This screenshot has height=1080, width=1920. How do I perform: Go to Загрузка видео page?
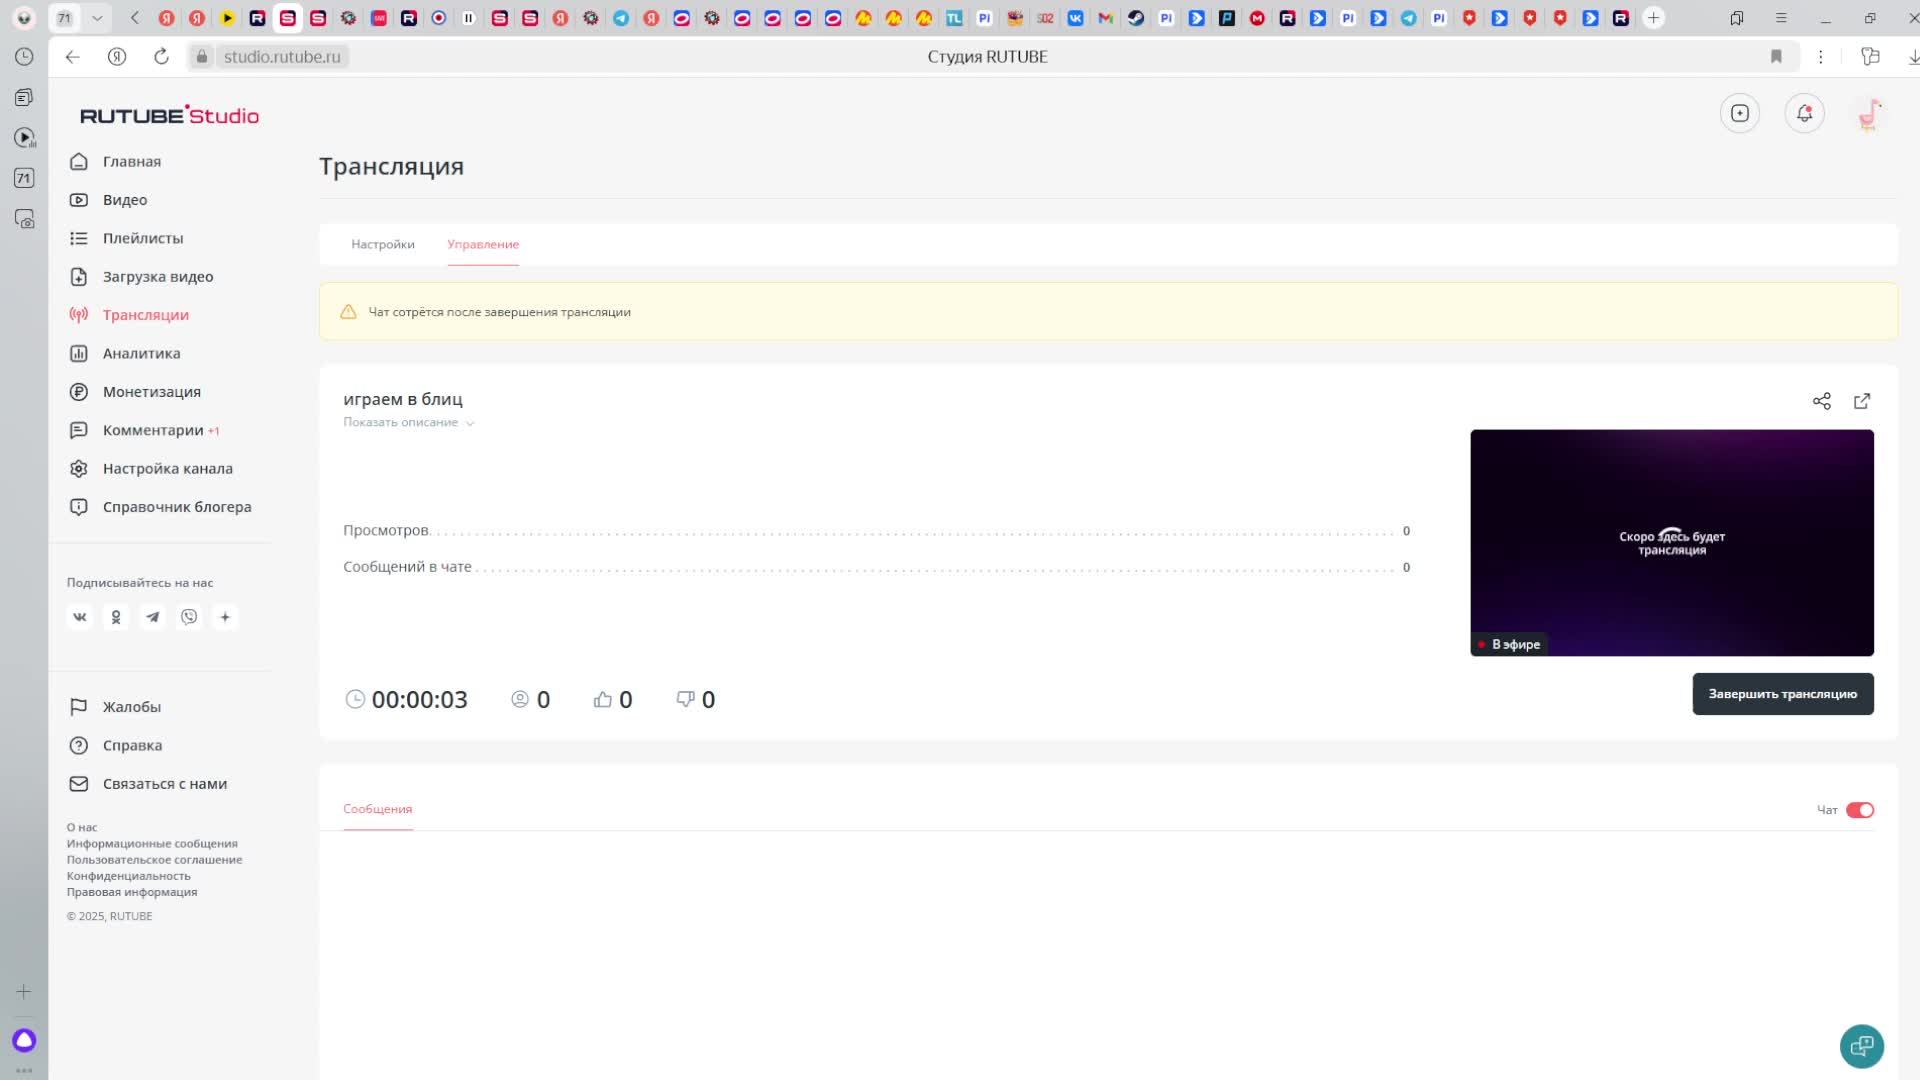coord(157,277)
